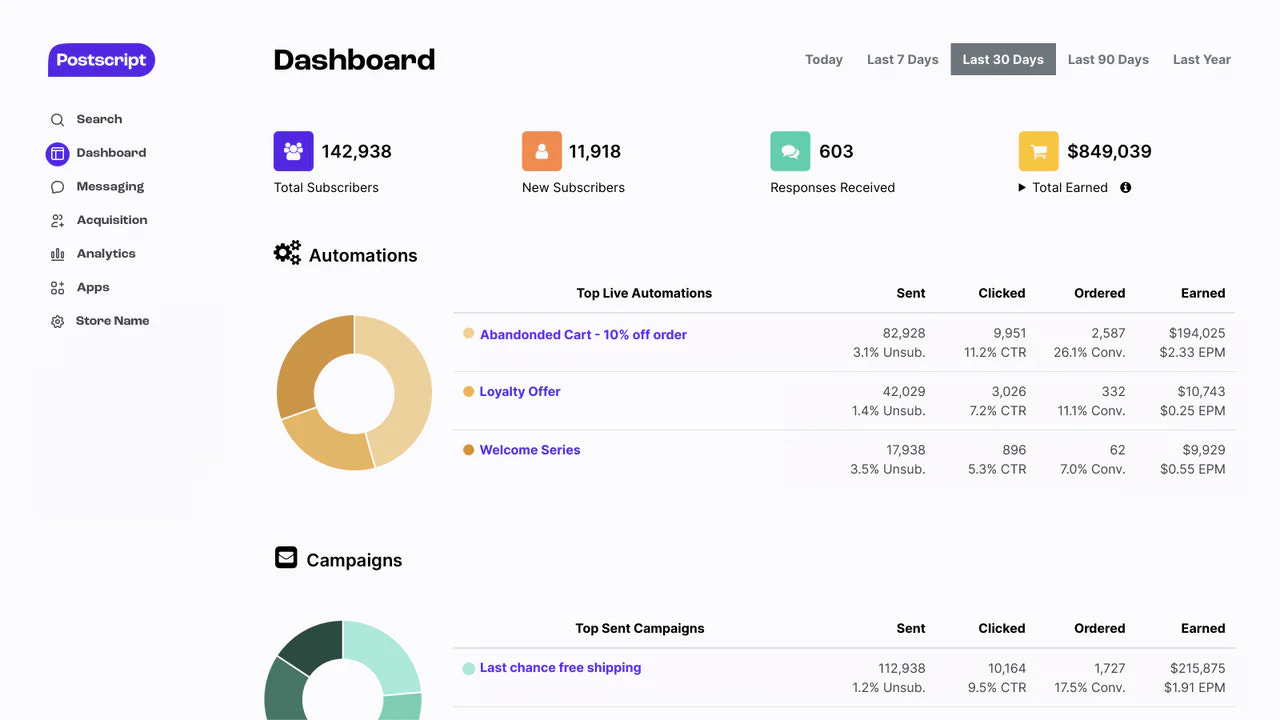Open Messaging via its speech bubble icon
Screen dimensions: 1280x720
(x=57, y=187)
